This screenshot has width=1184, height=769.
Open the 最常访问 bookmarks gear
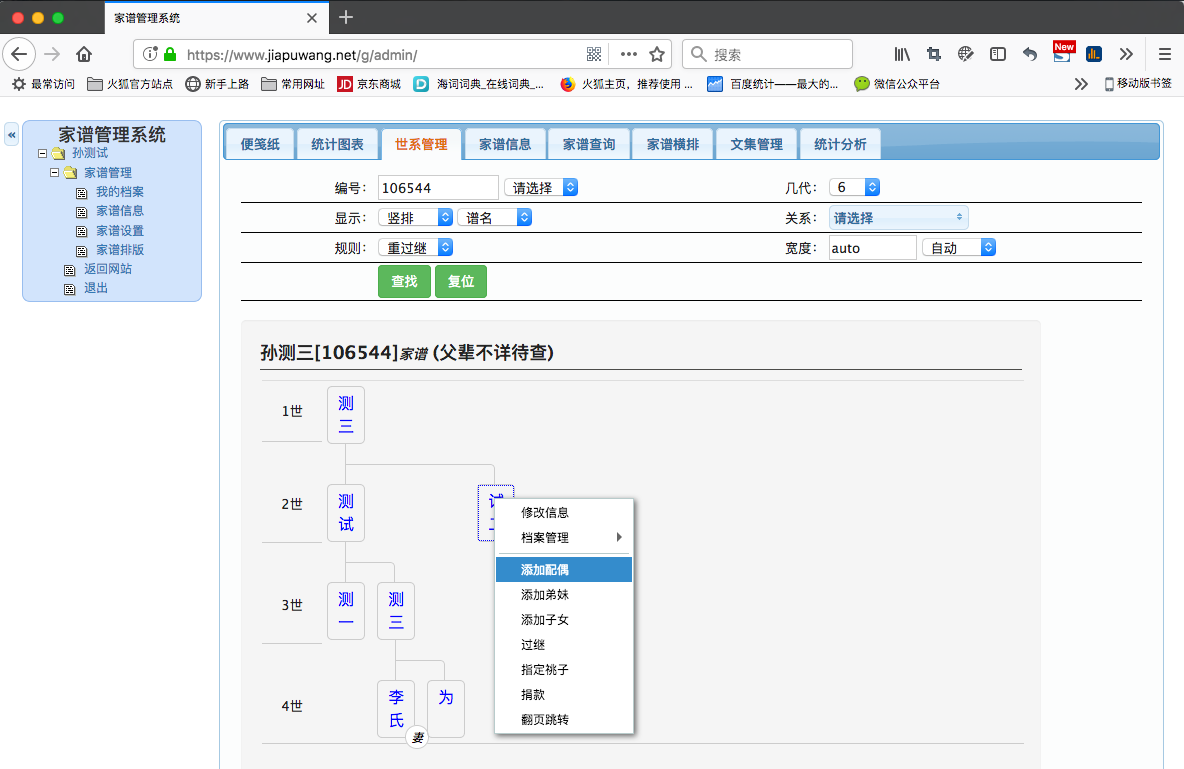44,84
